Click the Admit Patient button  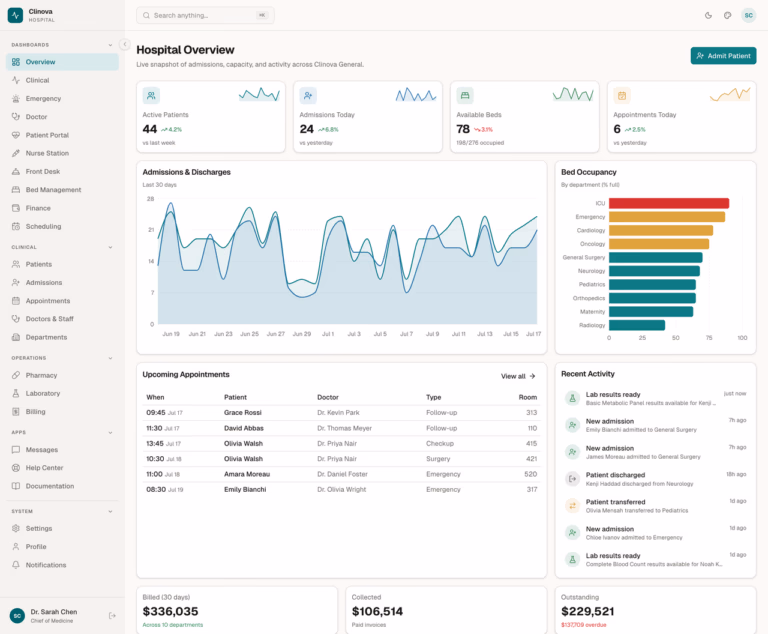pyautogui.click(x=723, y=56)
